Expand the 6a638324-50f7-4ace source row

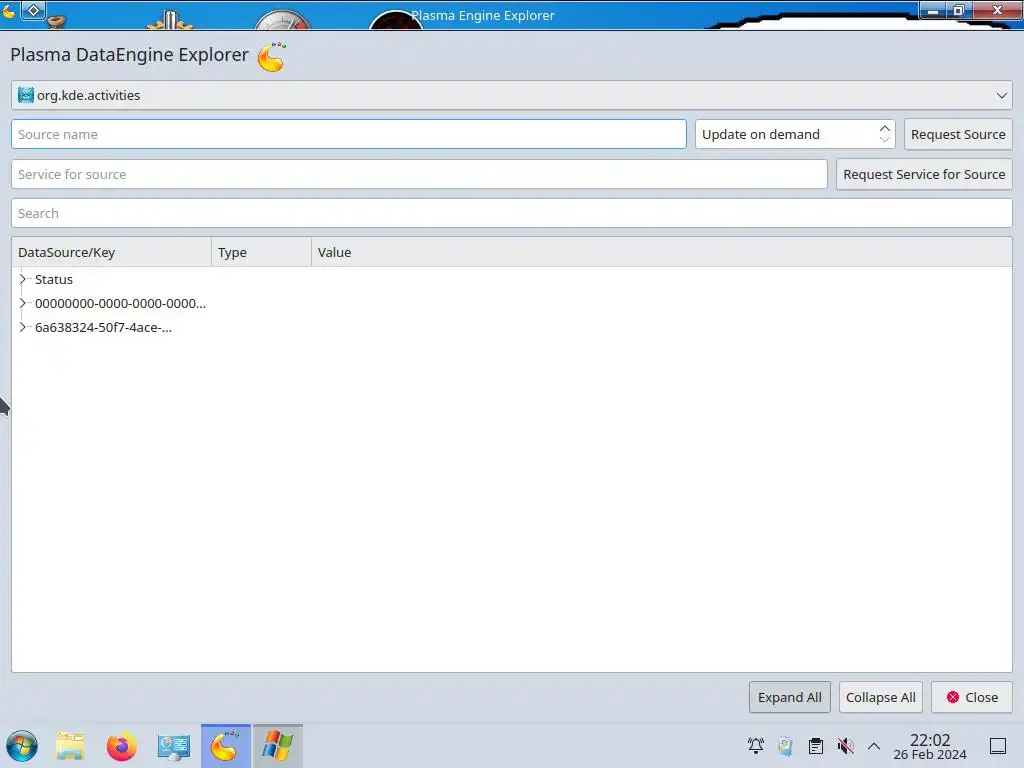point(23,327)
